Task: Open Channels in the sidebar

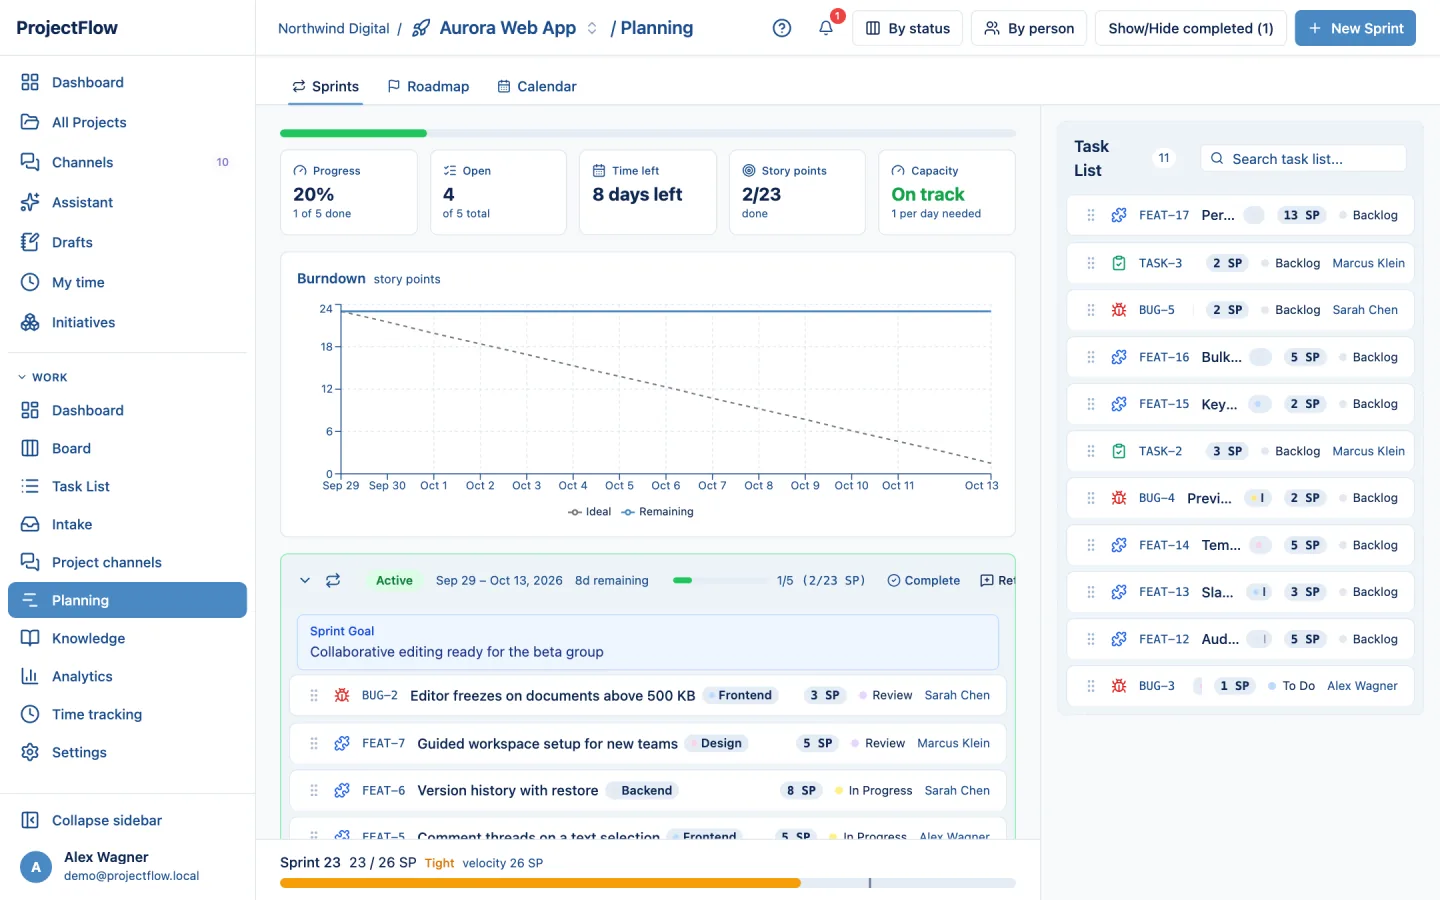Action: [x=127, y=162]
